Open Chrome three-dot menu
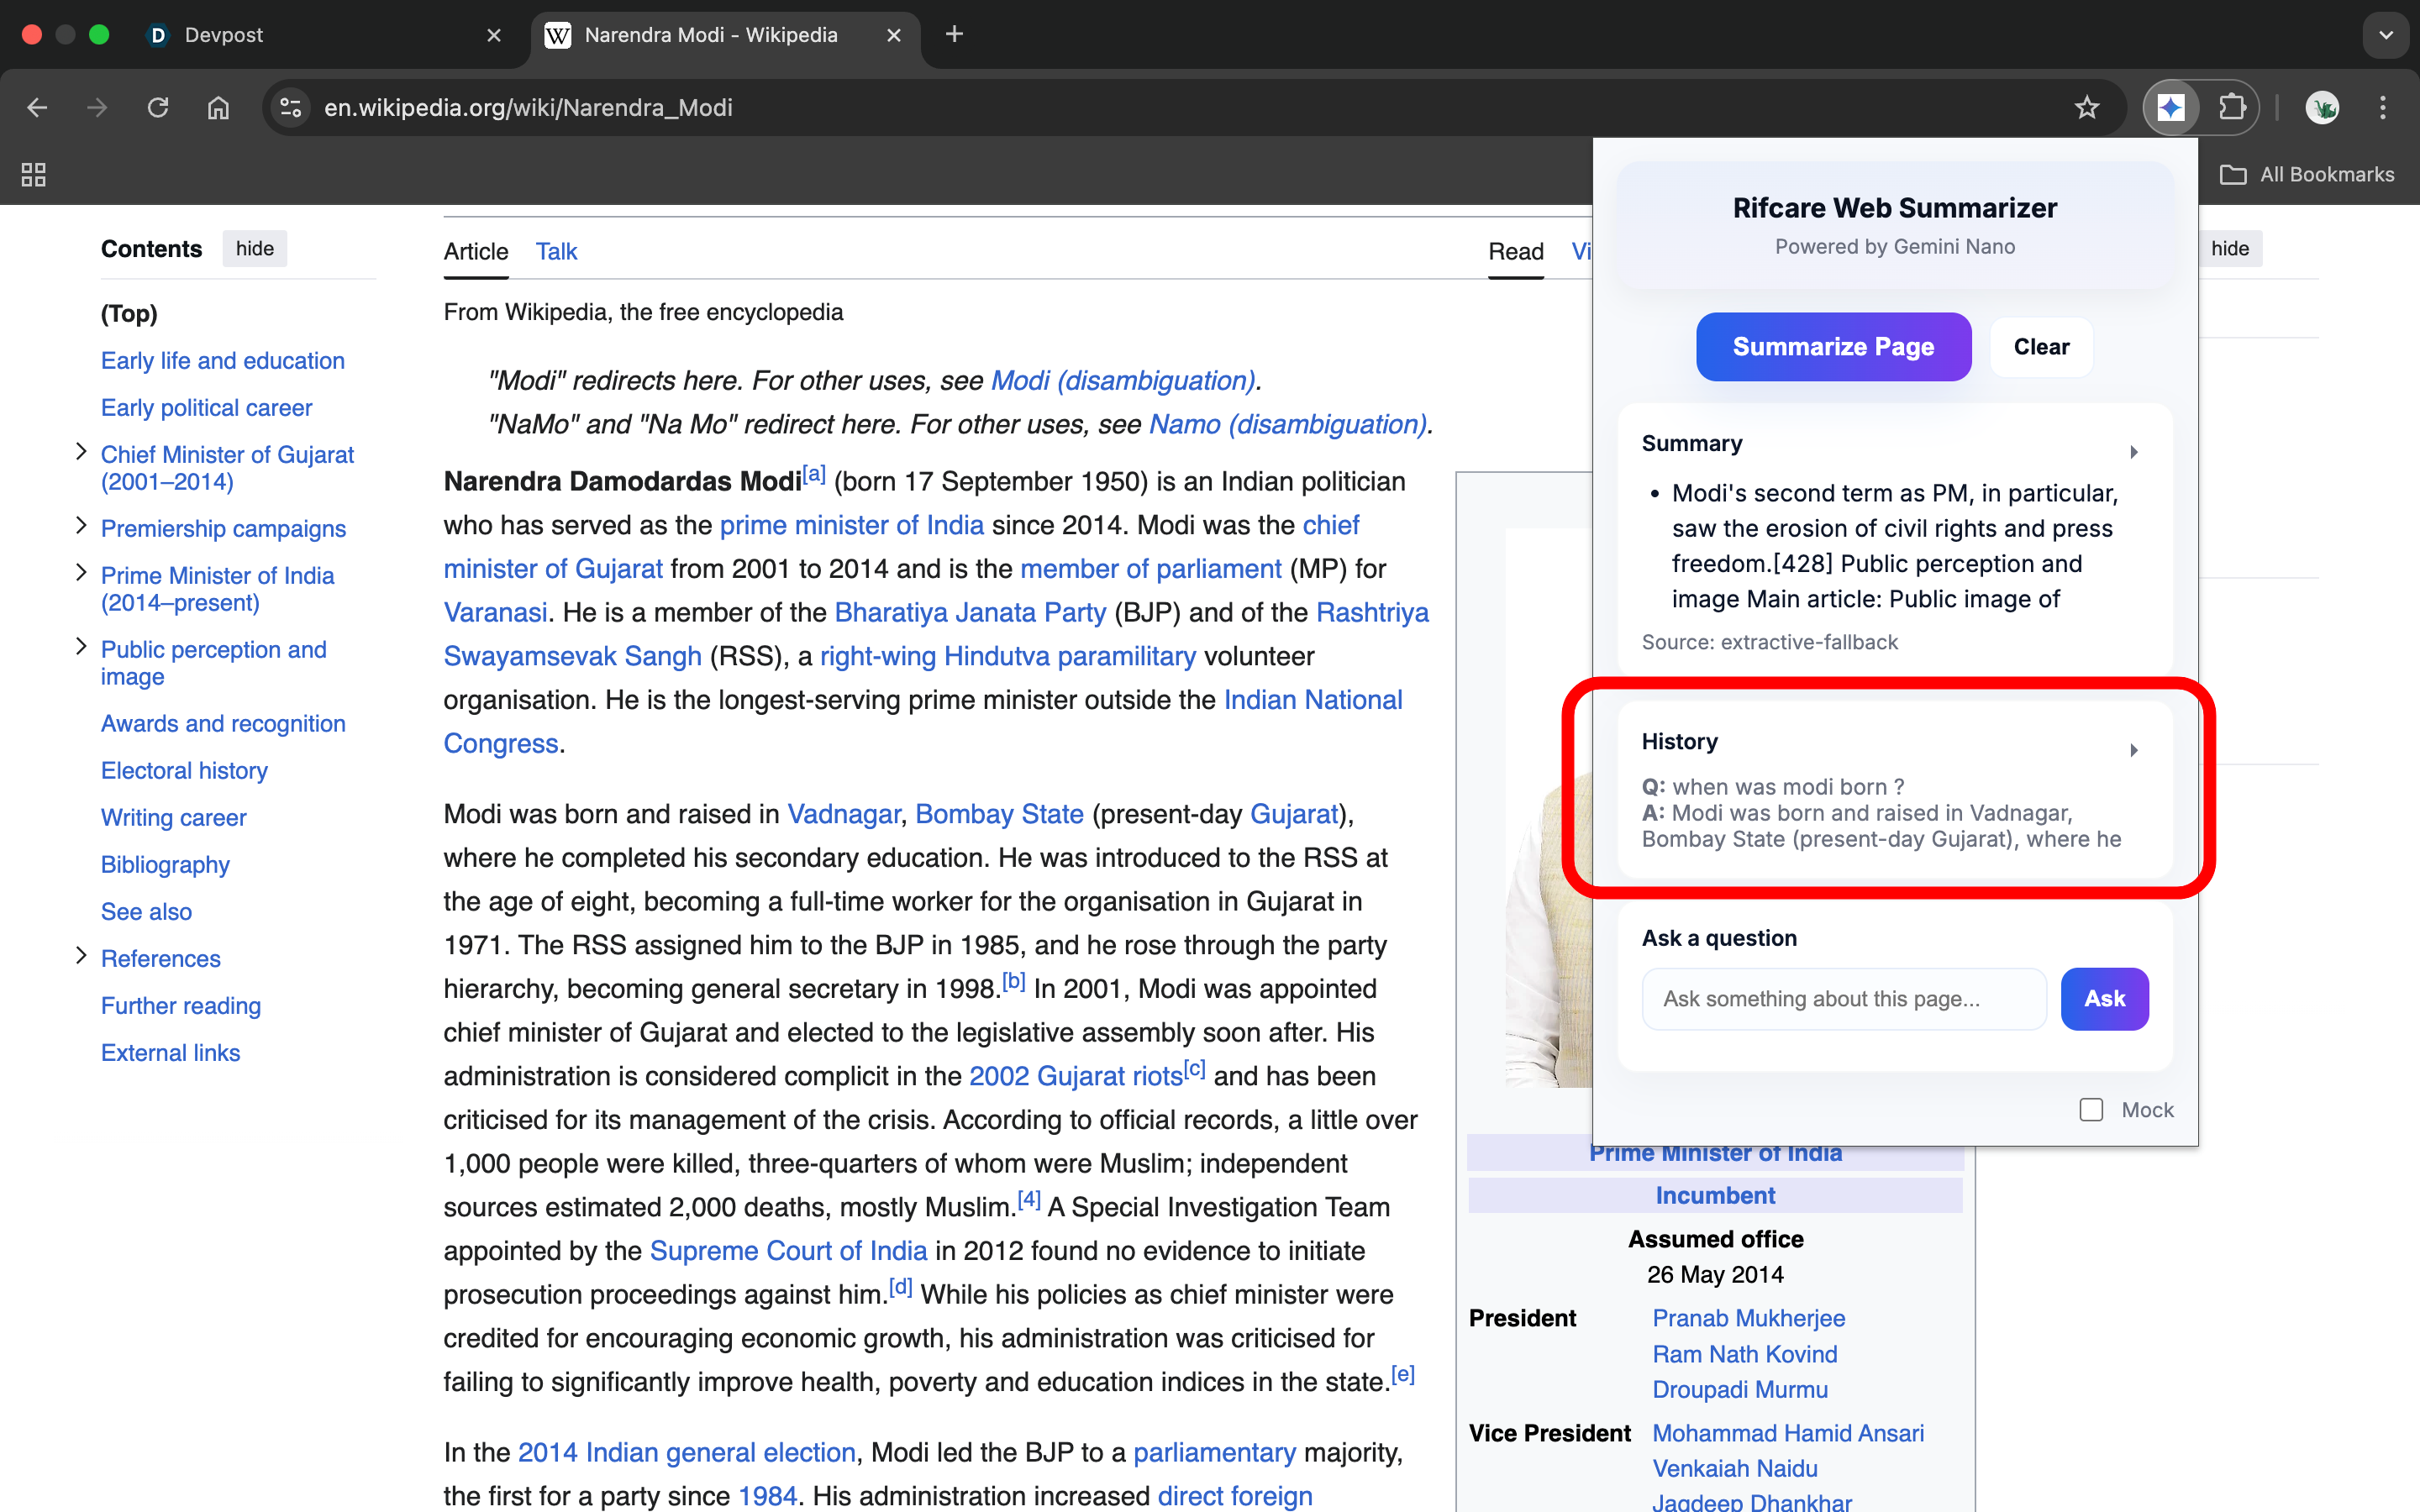Image resolution: width=2420 pixels, height=1512 pixels. click(2383, 107)
